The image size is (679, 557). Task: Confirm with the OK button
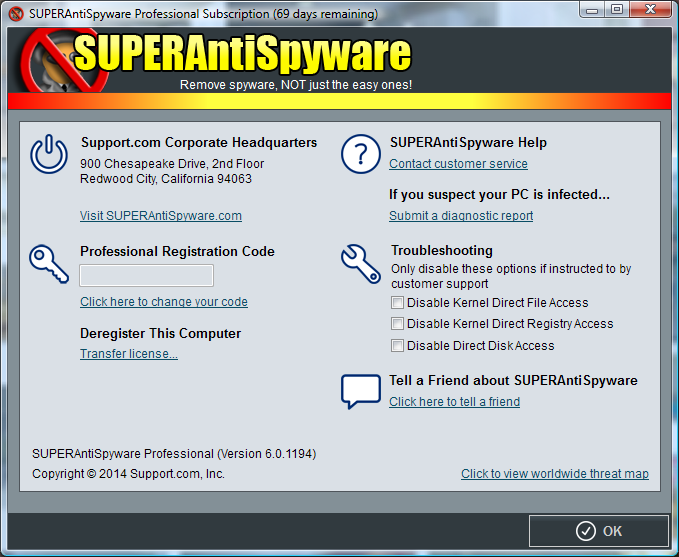(599, 531)
